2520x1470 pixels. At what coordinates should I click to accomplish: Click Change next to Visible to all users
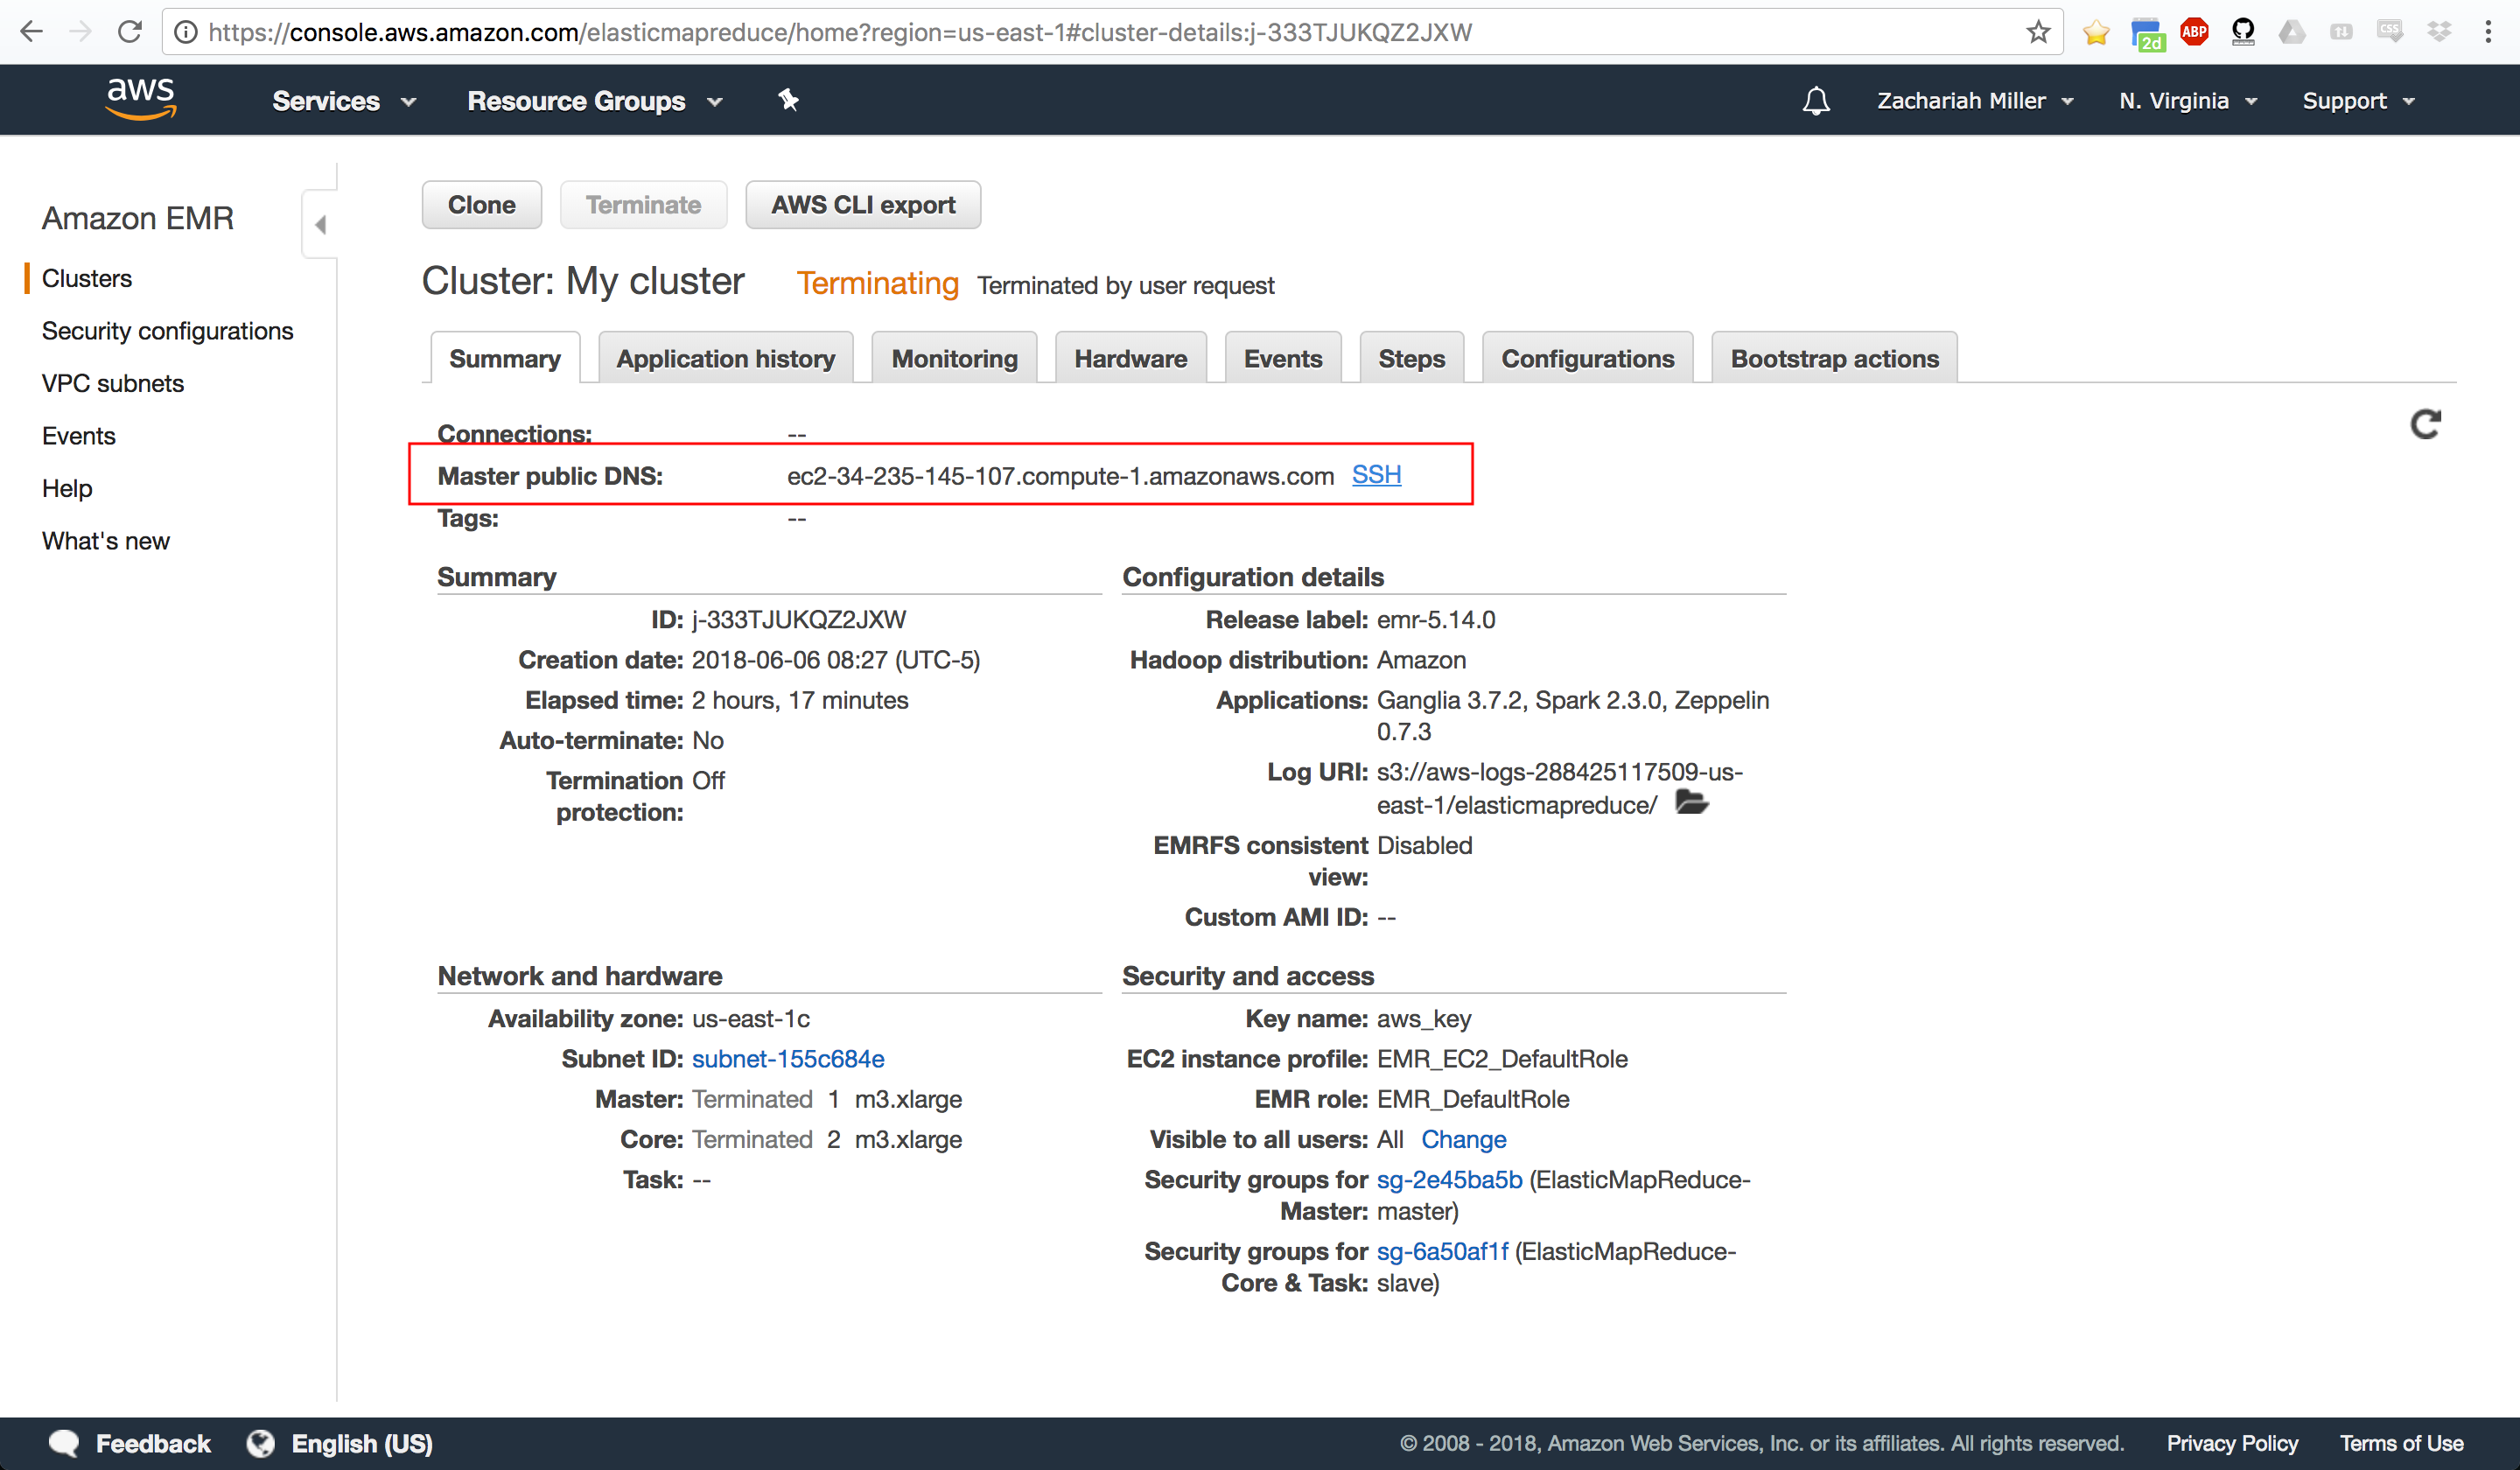tap(1463, 1139)
